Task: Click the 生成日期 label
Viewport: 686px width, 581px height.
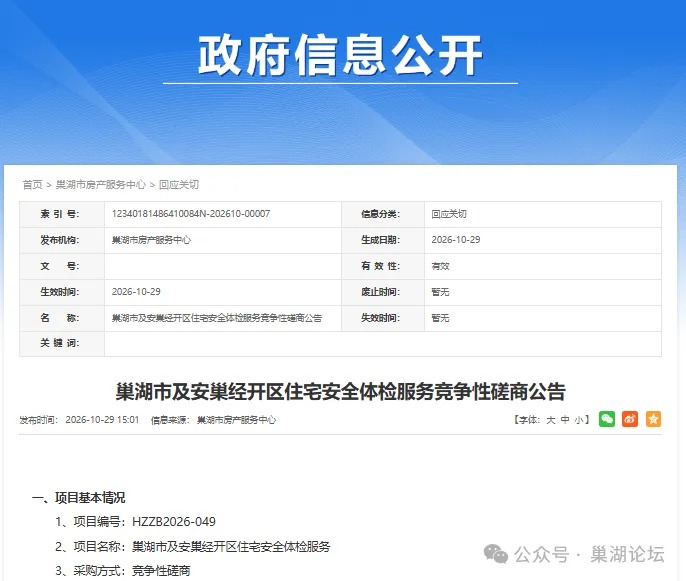Action: (x=380, y=240)
